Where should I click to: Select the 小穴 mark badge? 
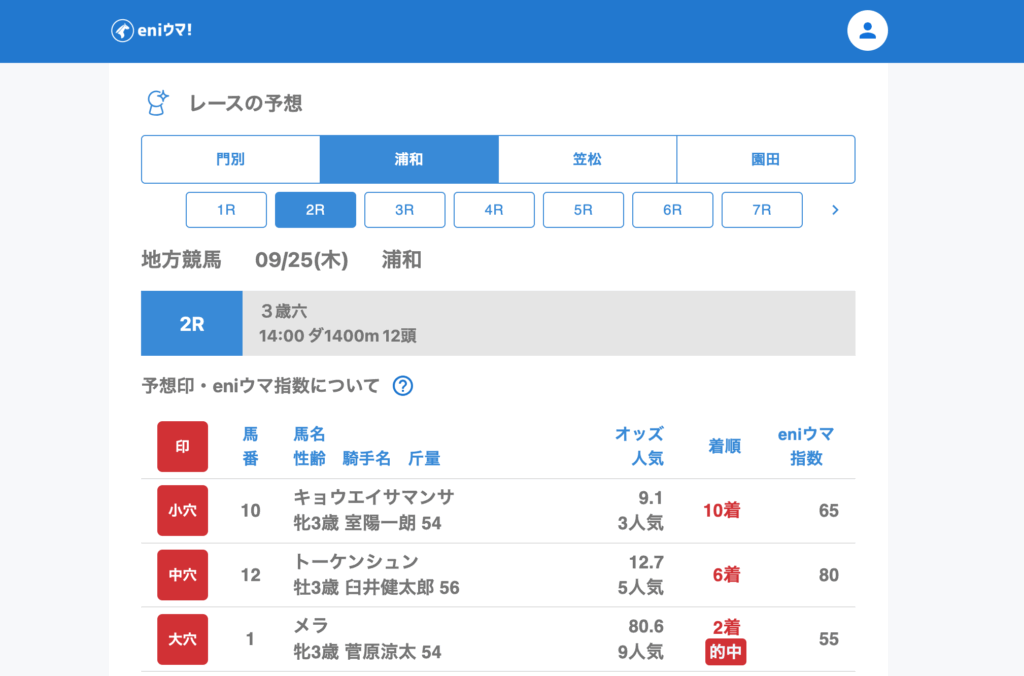(x=182, y=510)
